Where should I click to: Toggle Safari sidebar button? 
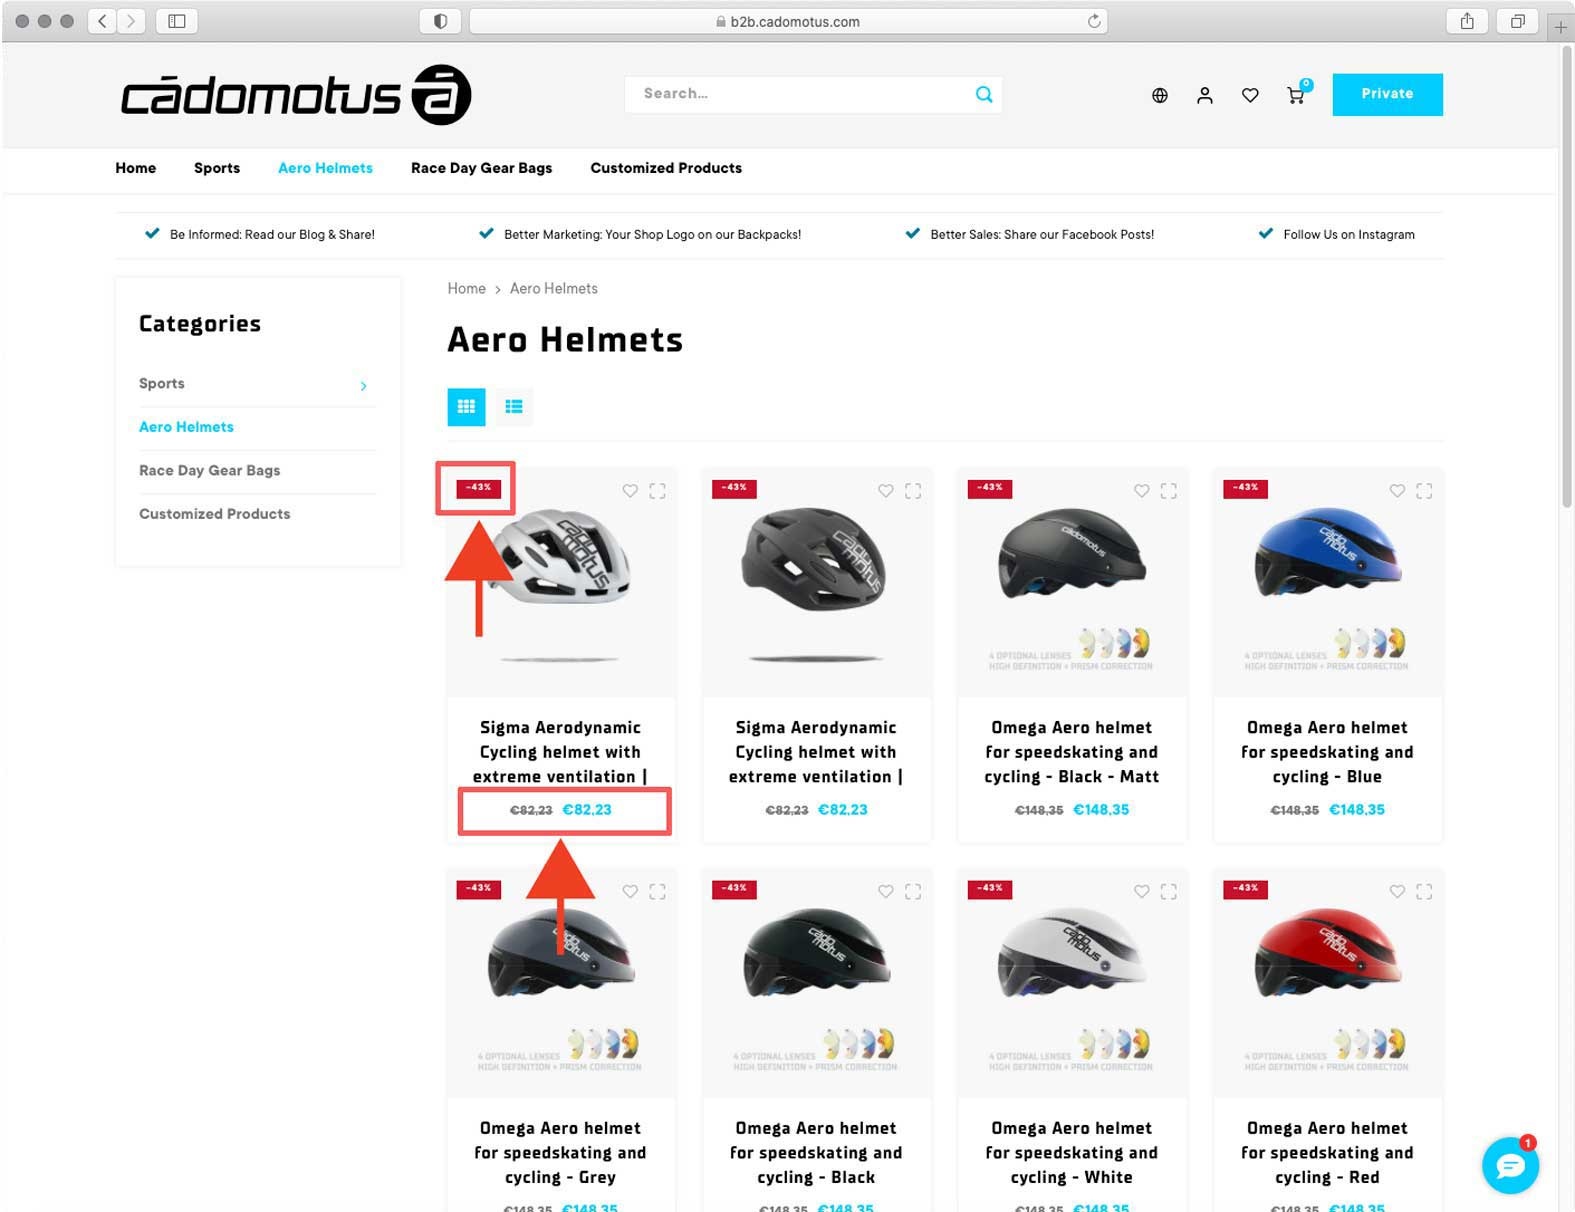point(177,21)
